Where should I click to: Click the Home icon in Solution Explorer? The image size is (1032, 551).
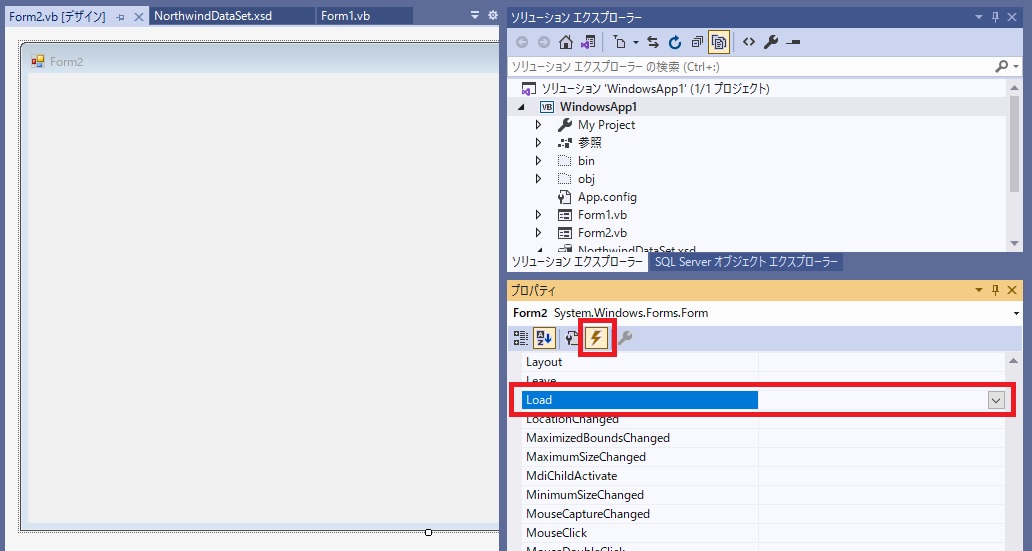pos(566,42)
